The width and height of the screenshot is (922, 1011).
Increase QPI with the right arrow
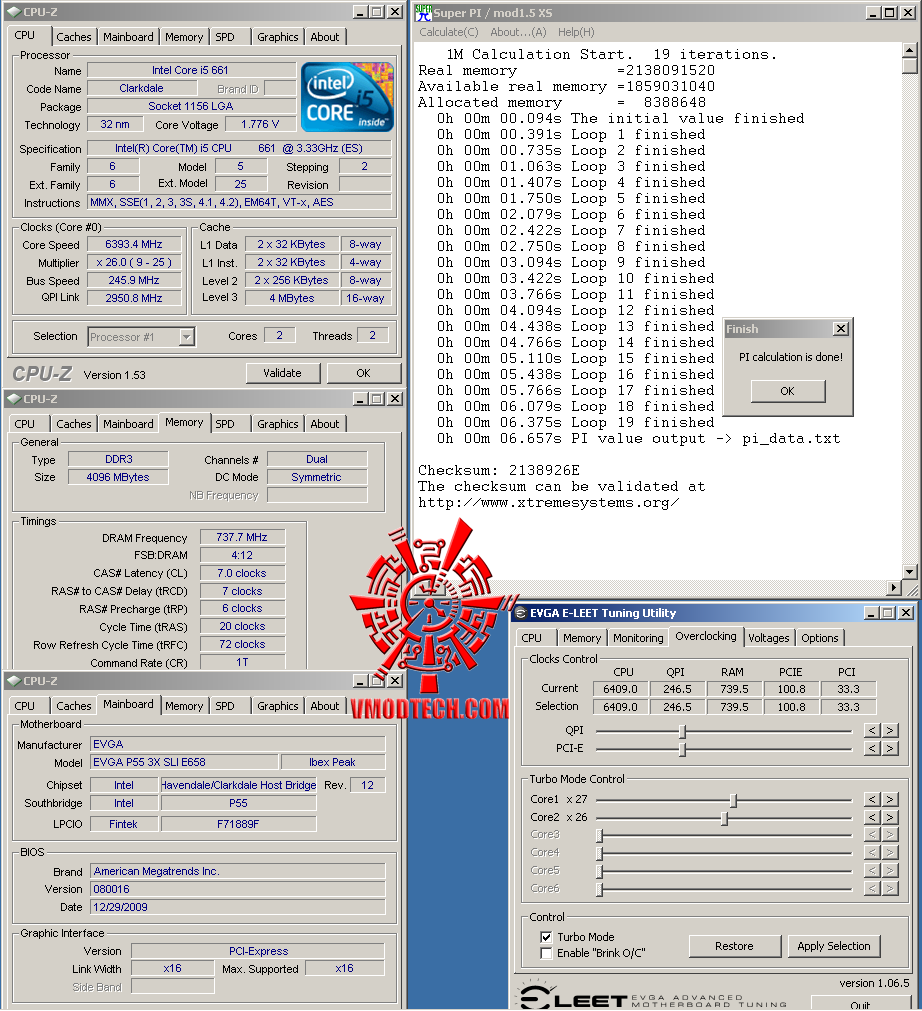(x=890, y=730)
